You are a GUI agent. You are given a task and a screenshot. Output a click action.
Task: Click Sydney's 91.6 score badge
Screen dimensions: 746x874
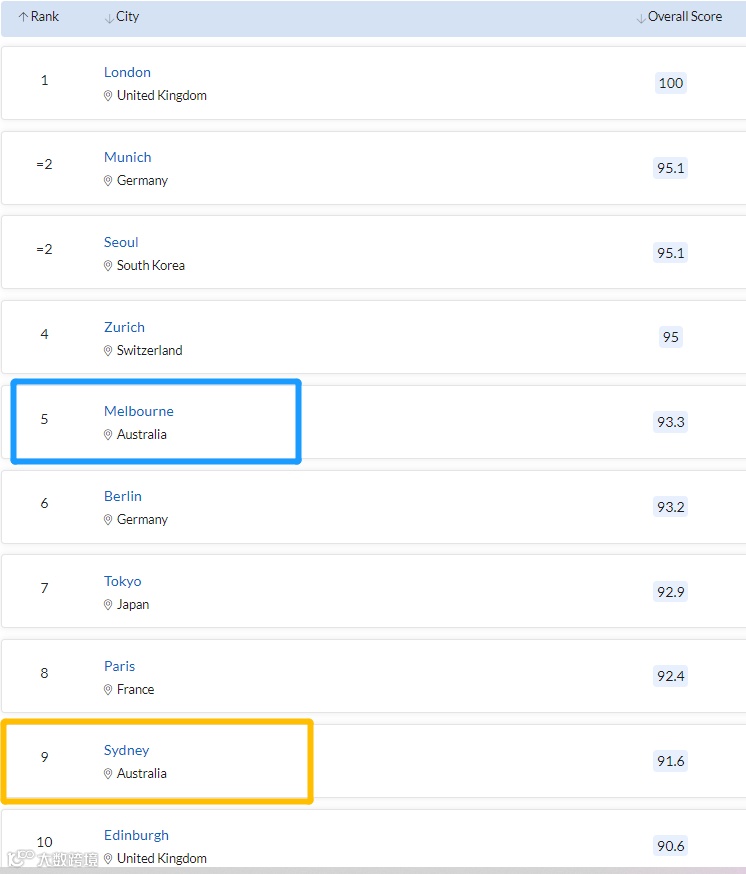tap(670, 761)
